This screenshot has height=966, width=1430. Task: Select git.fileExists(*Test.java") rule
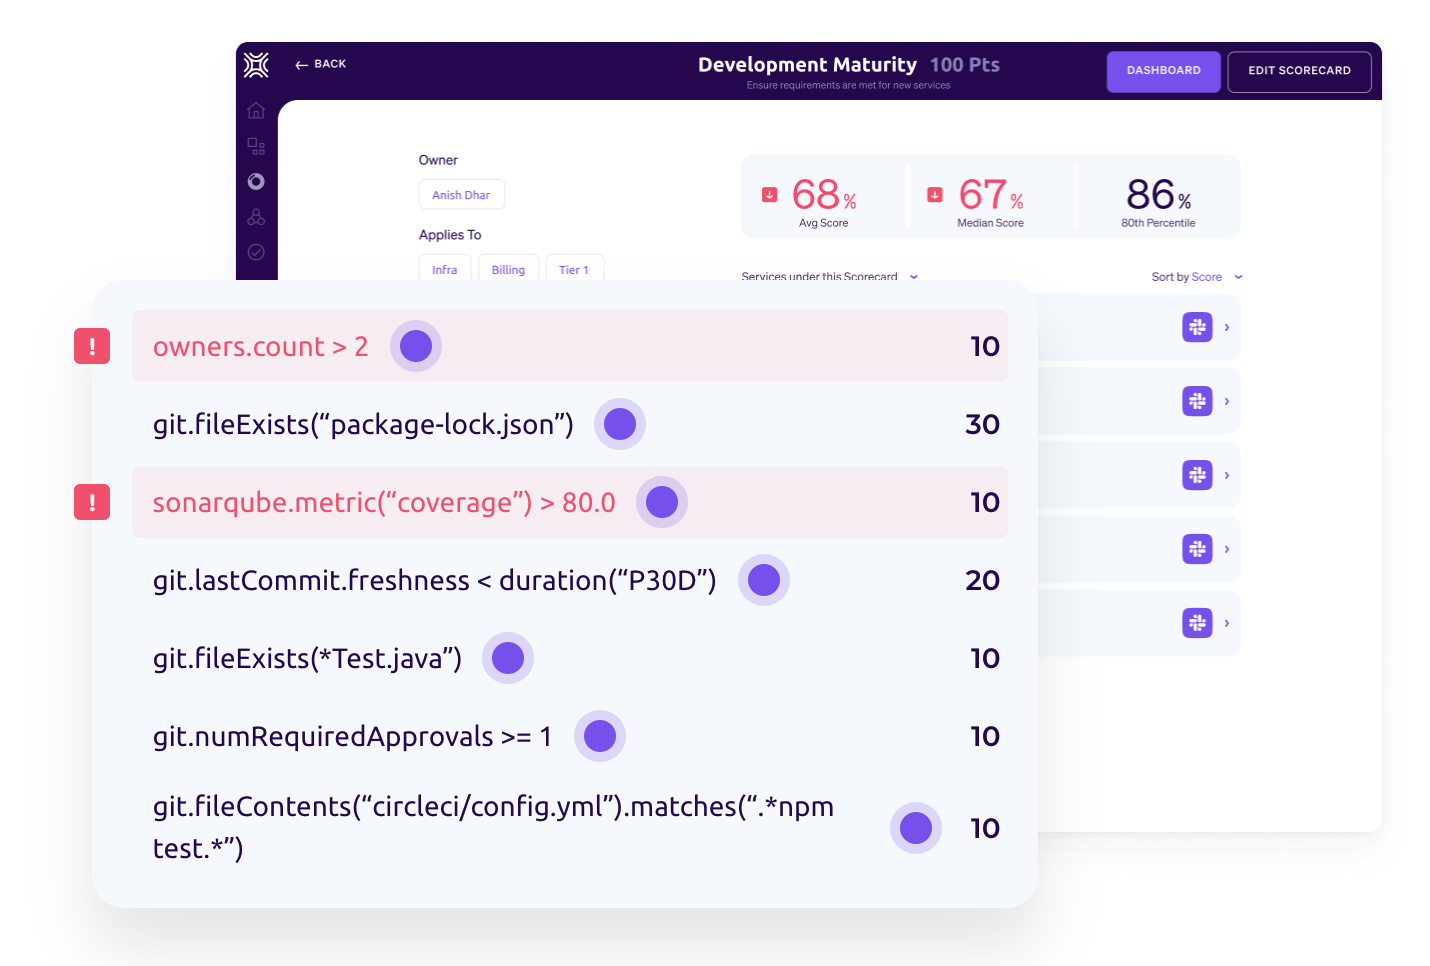tap(307, 658)
